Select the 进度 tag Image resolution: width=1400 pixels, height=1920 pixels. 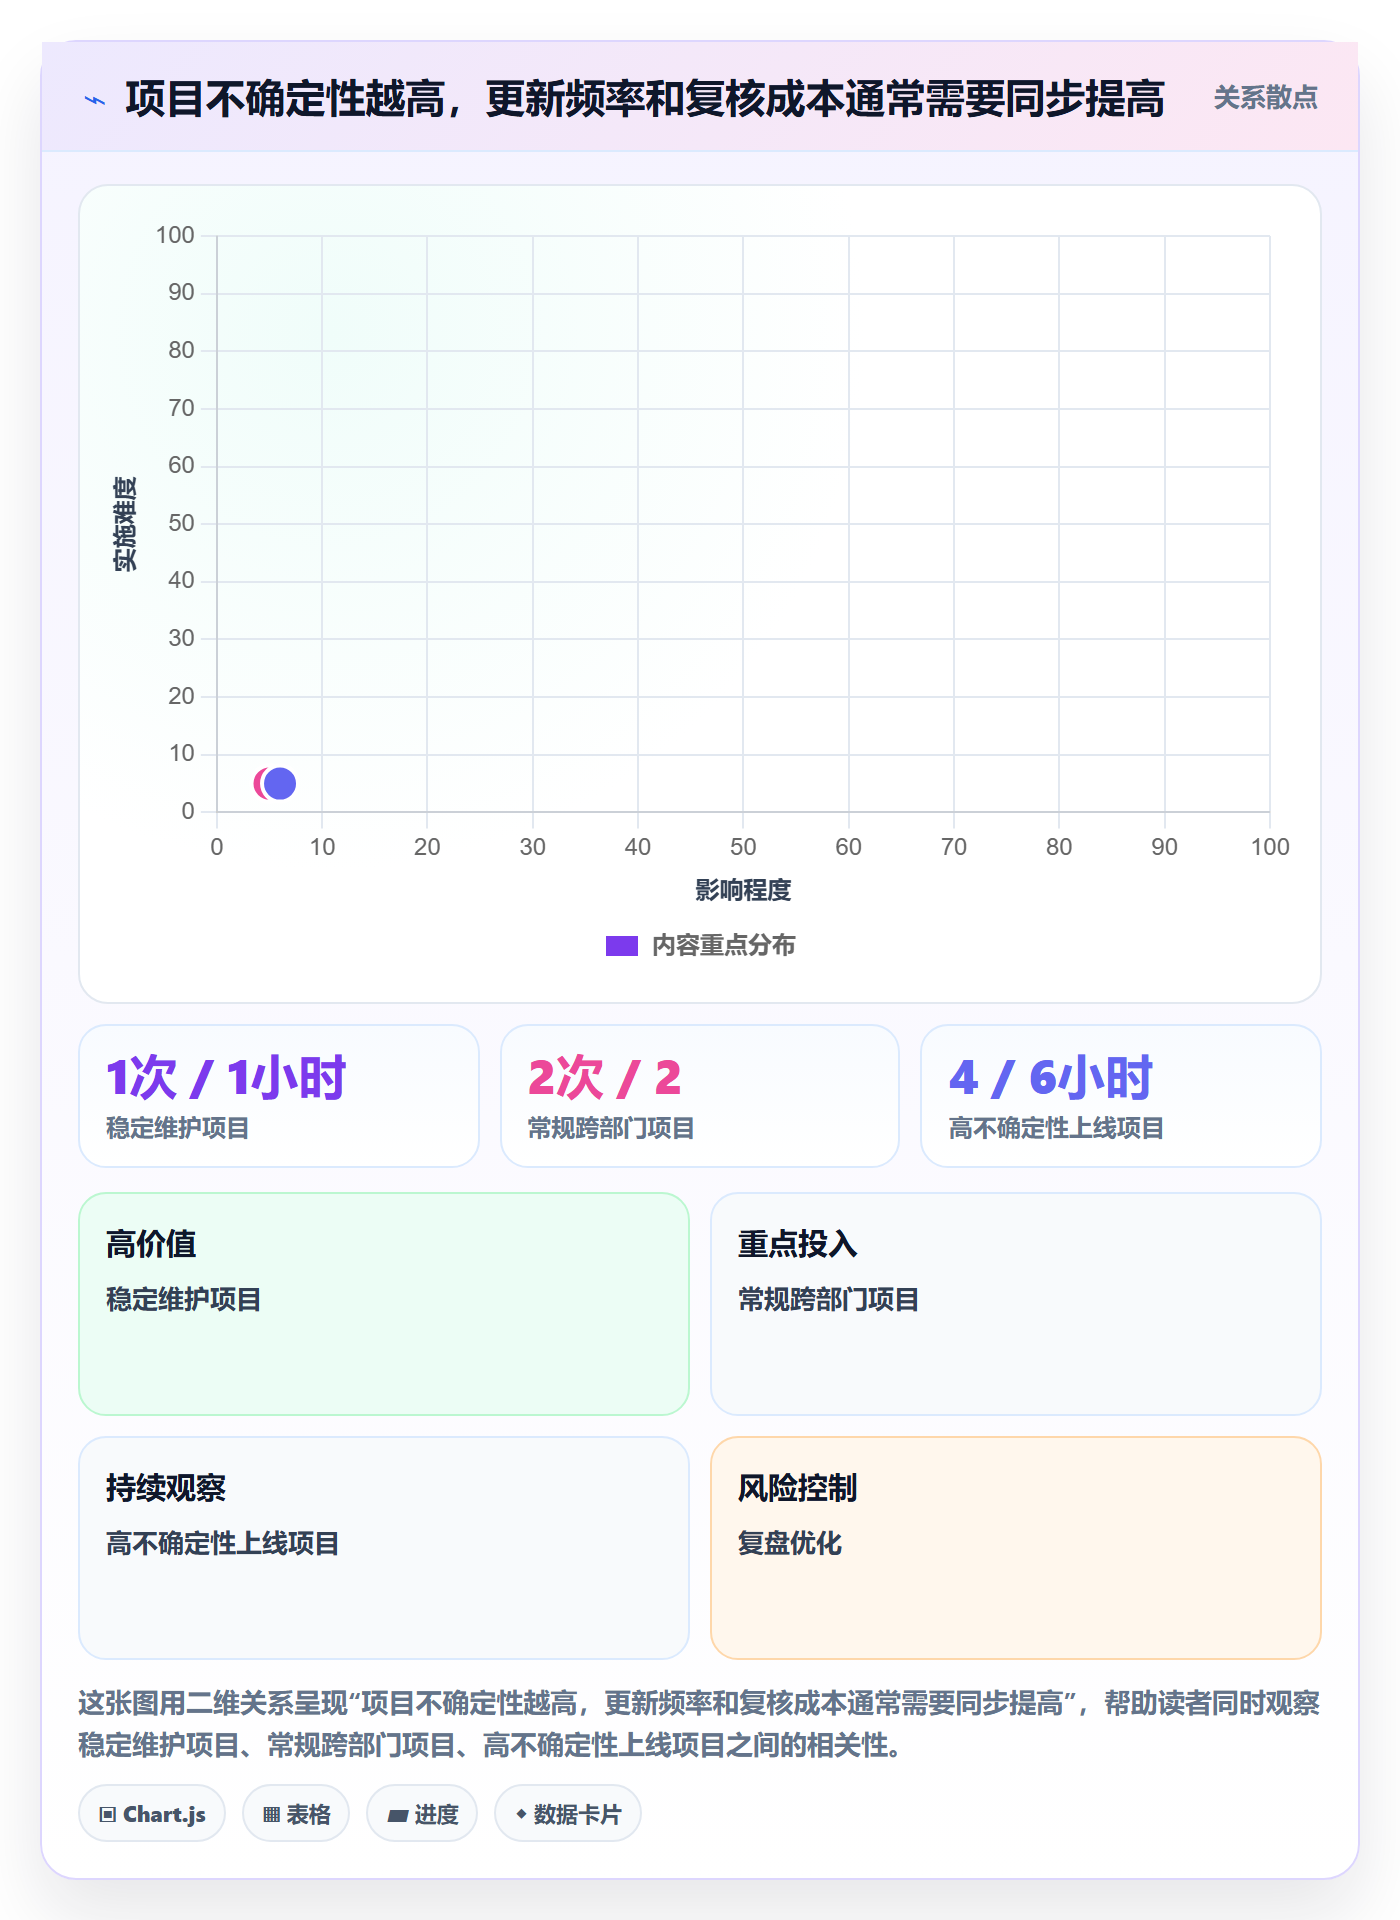[x=422, y=1814]
